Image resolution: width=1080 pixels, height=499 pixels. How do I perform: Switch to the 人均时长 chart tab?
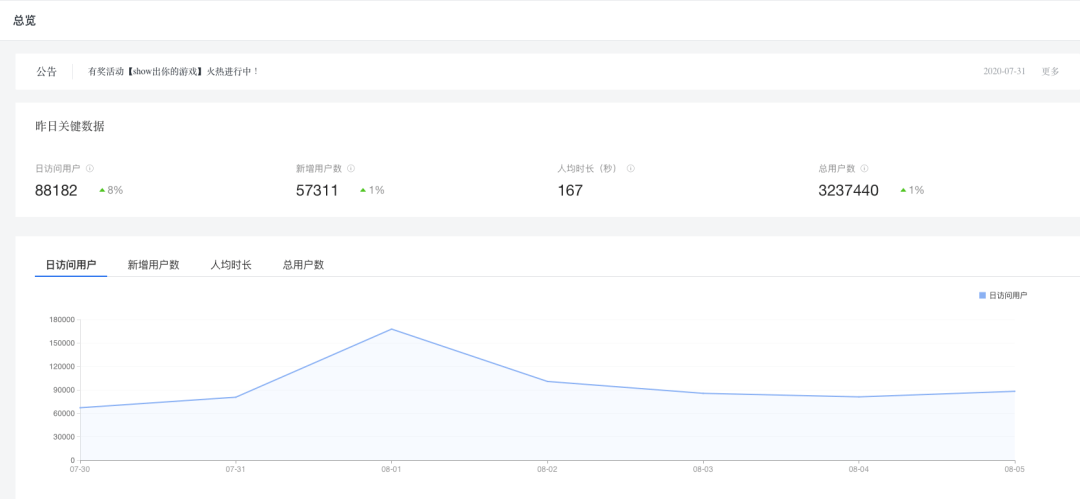tap(231, 265)
